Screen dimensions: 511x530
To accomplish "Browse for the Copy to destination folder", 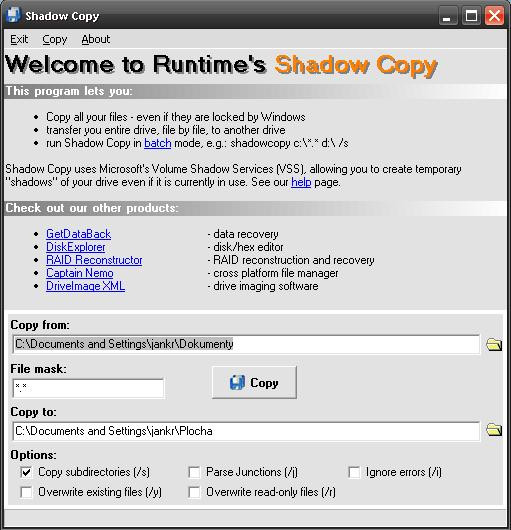I will click(494, 430).
